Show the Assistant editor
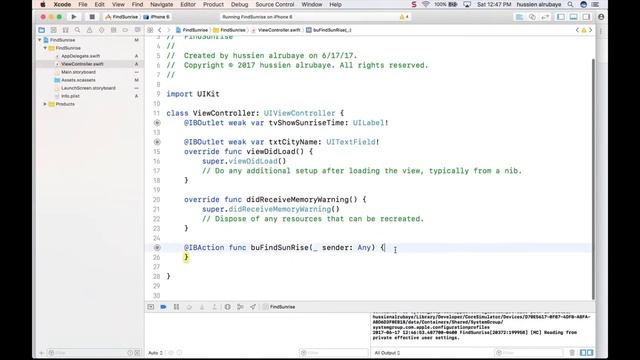This screenshot has width=640, height=360. pyautogui.click(x=532, y=17)
